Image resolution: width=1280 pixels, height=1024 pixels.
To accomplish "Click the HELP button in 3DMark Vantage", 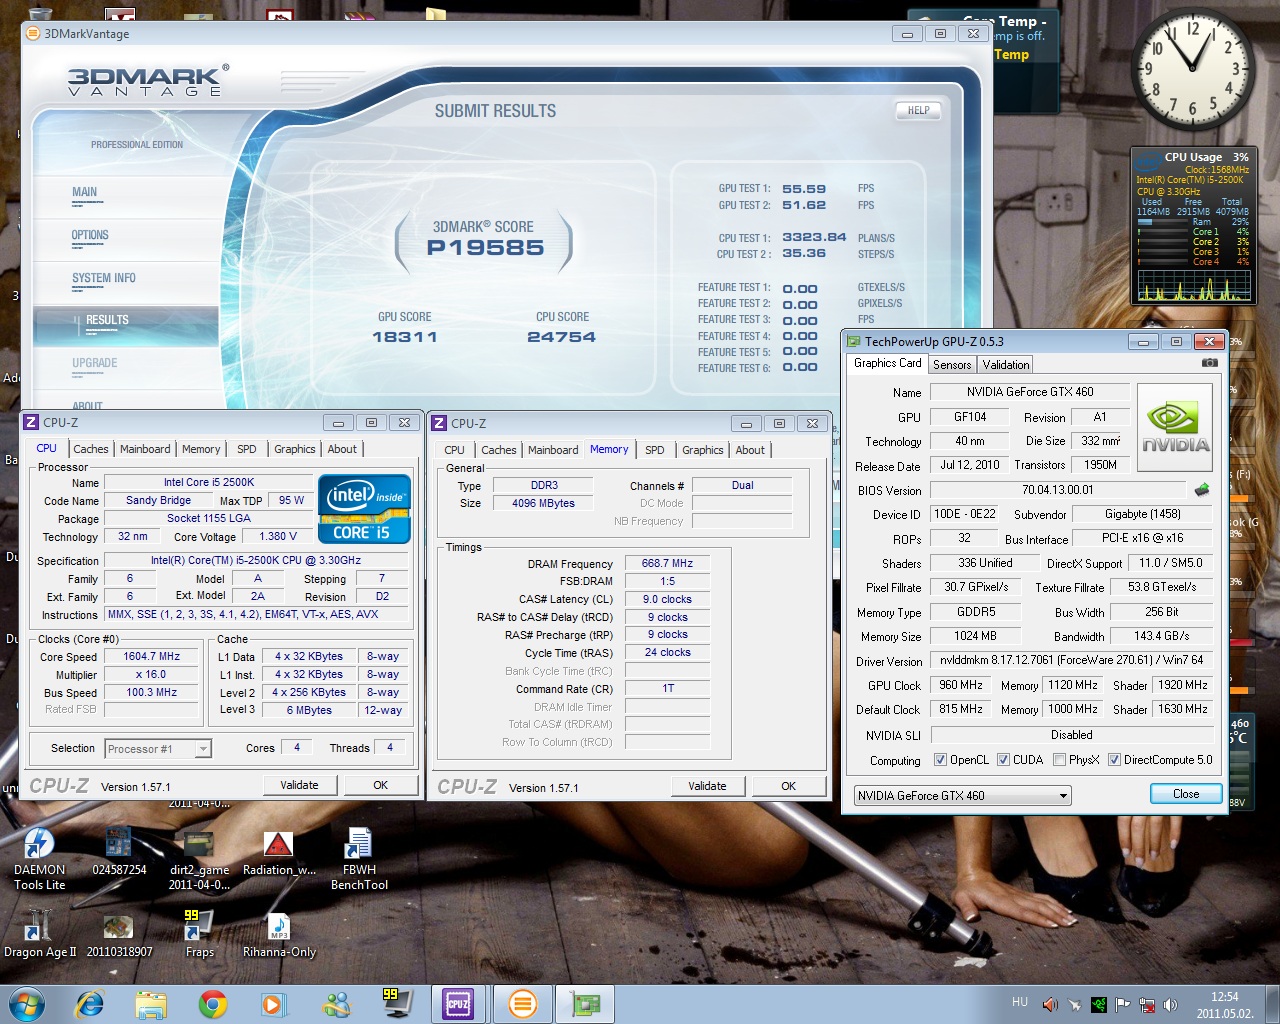I will [x=918, y=111].
